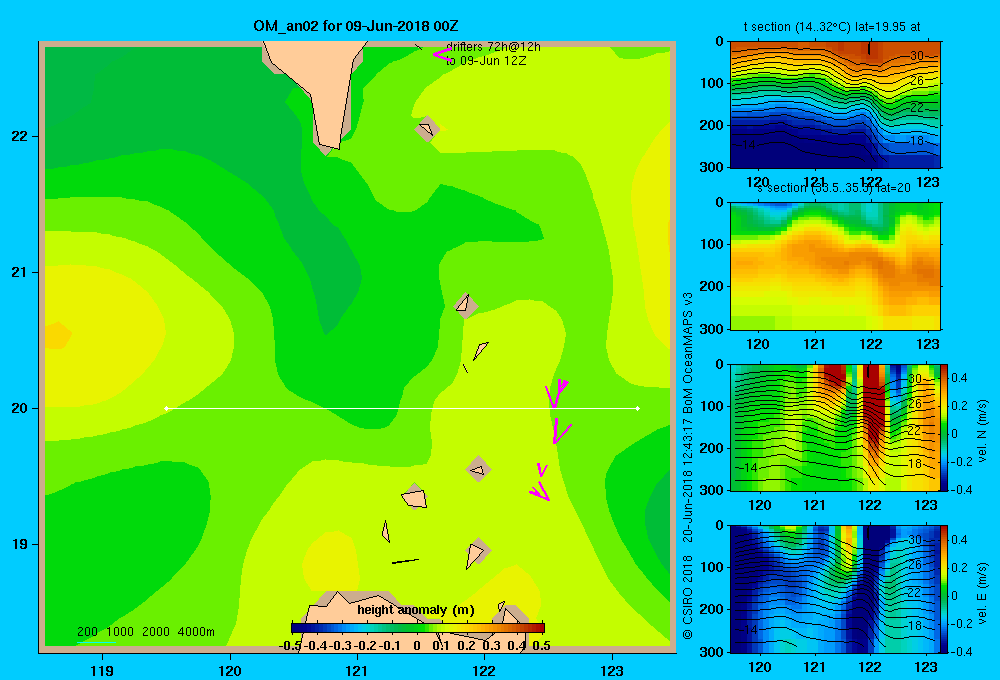Screen dimensions: 1000x680
Task: Click the title "OM_an02 for 09-Jun-2018 00Z"
Action: (356, 26)
